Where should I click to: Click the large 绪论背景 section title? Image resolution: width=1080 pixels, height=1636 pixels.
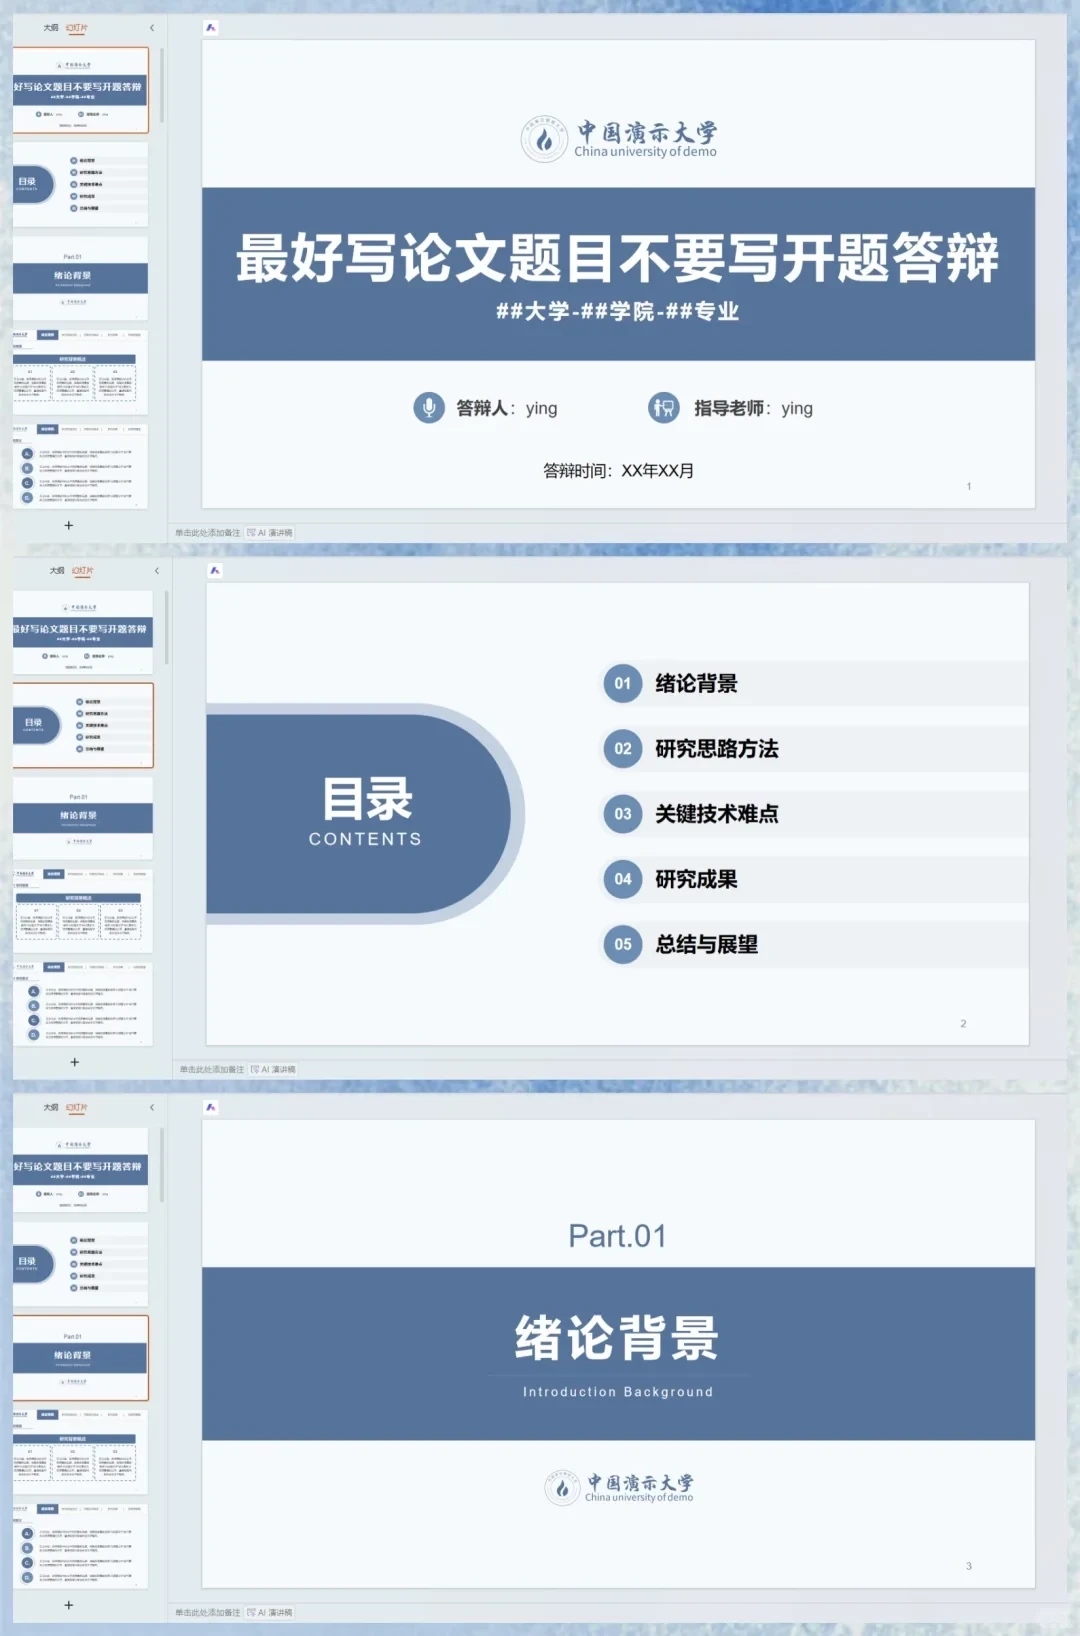click(x=617, y=1338)
